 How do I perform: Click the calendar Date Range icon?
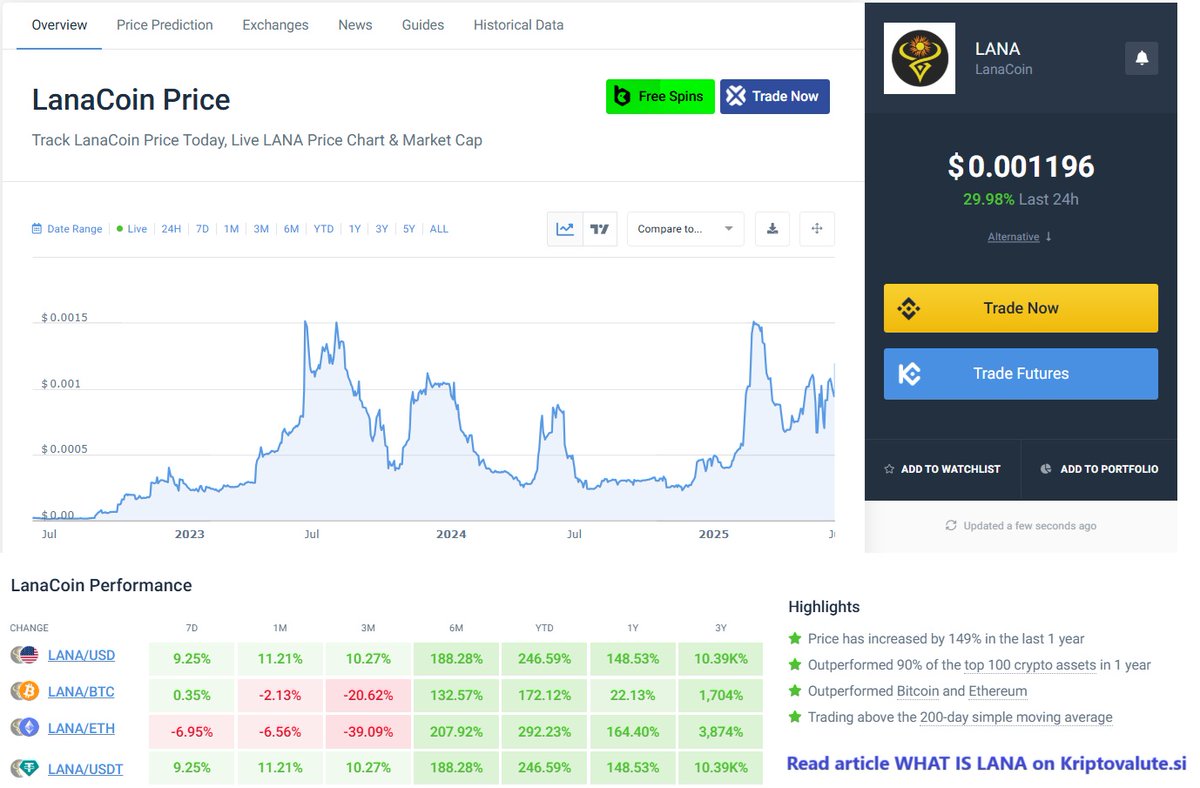tap(37, 229)
